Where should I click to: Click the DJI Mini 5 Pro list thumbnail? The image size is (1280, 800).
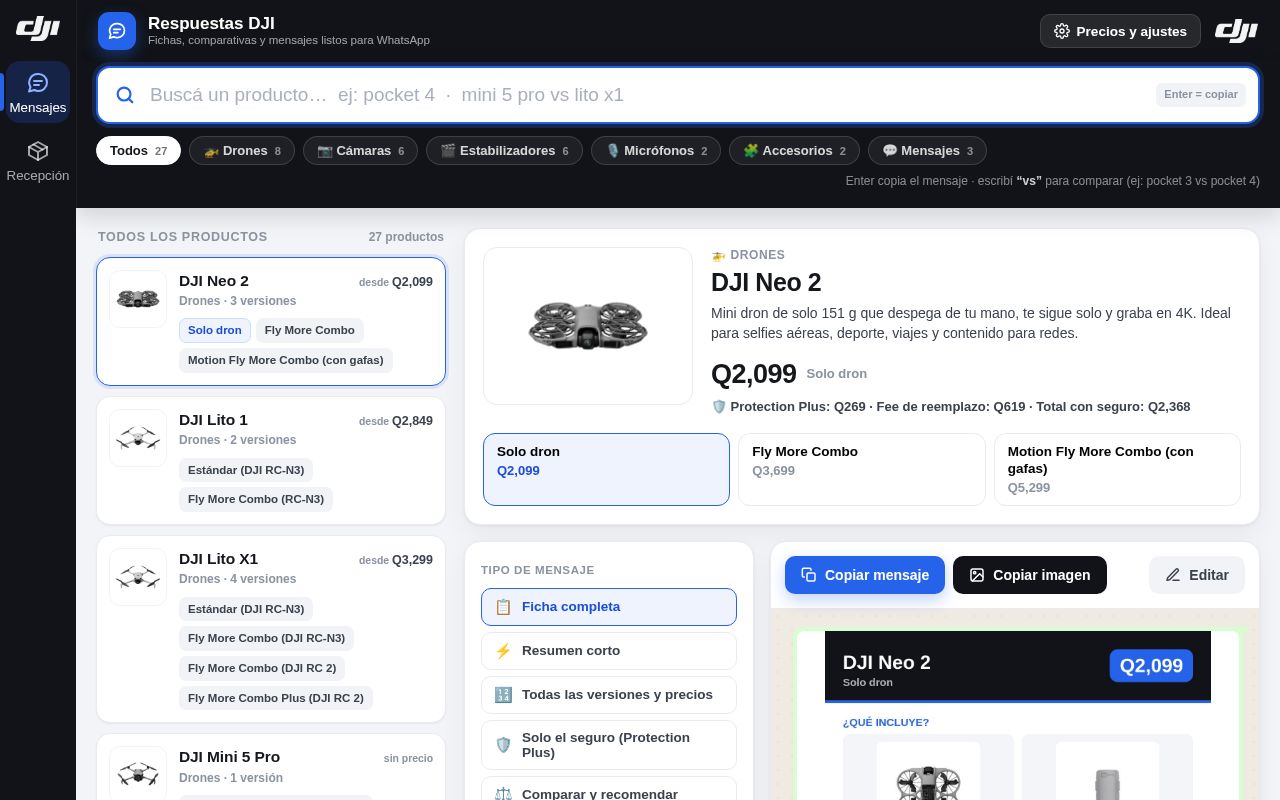pyautogui.click(x=138, y=774)
